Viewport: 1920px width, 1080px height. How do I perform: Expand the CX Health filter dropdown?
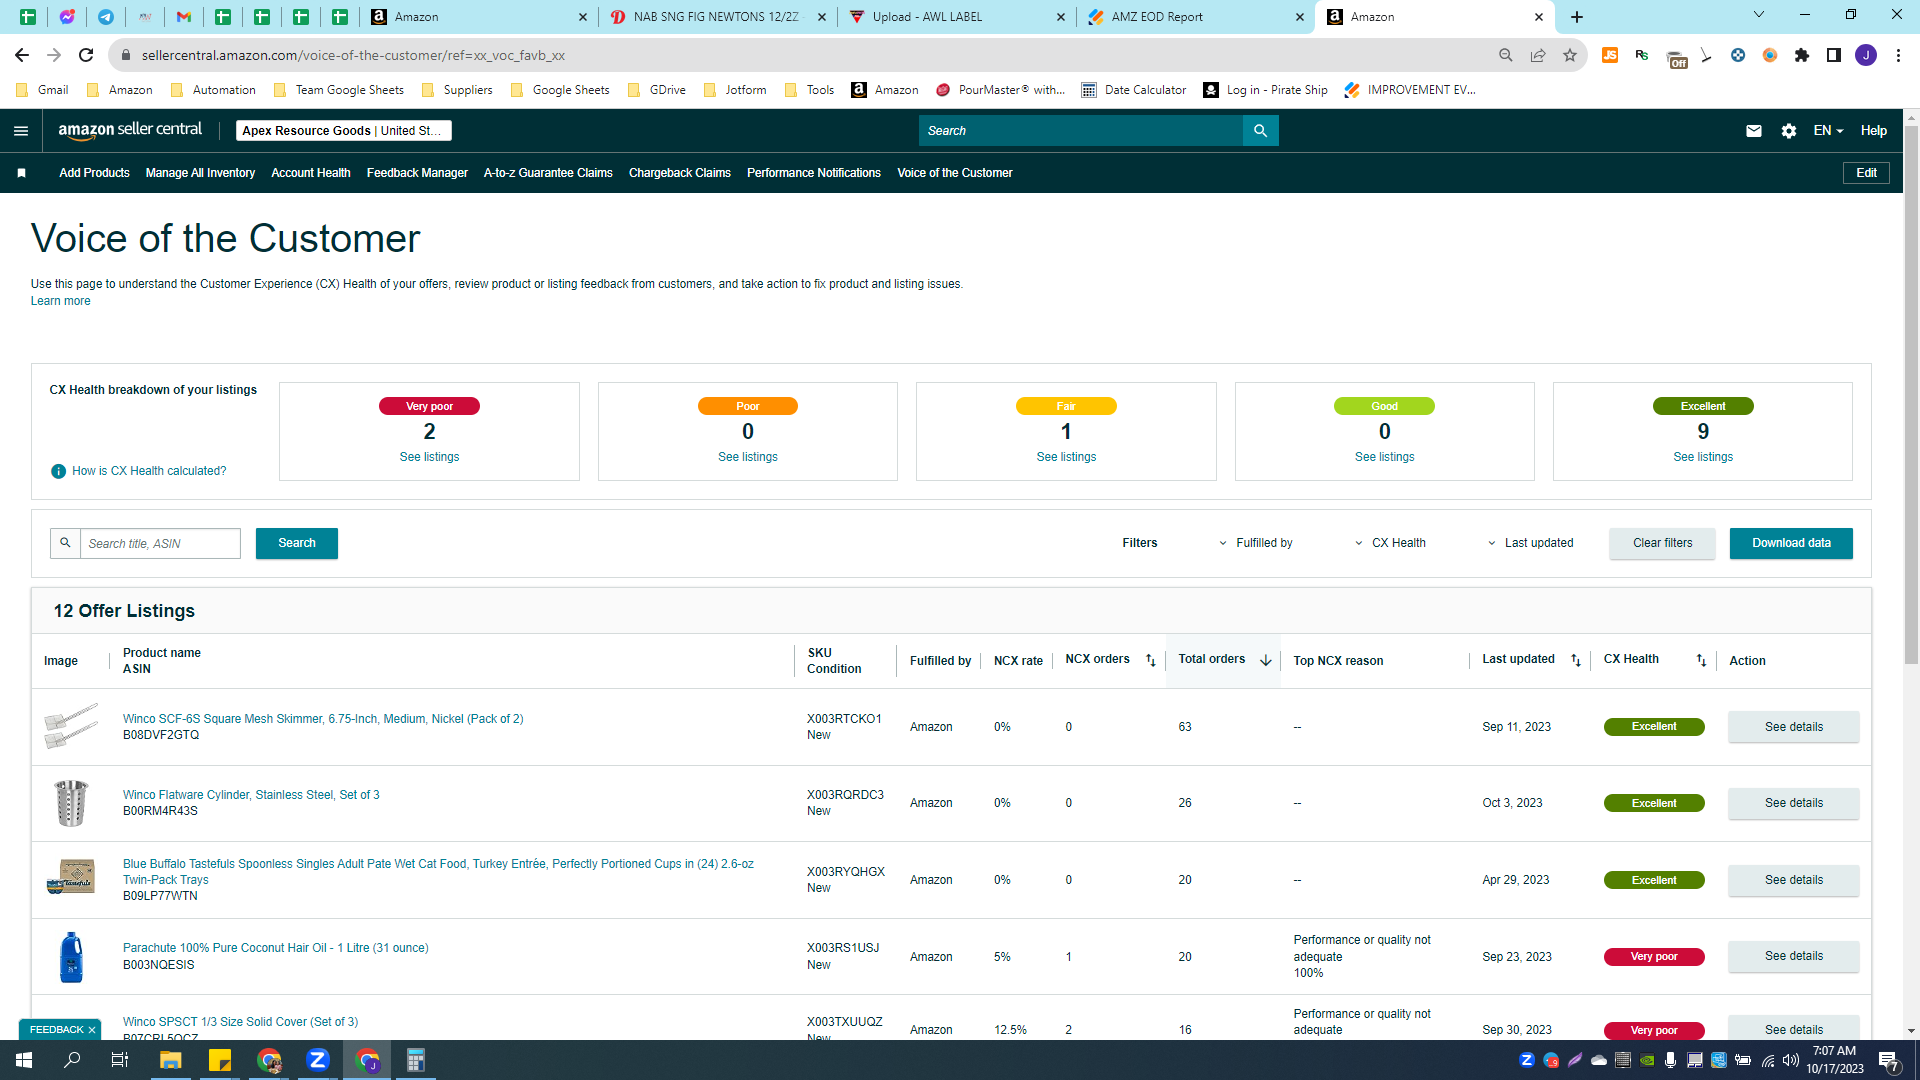click(x=1390, y=543)
